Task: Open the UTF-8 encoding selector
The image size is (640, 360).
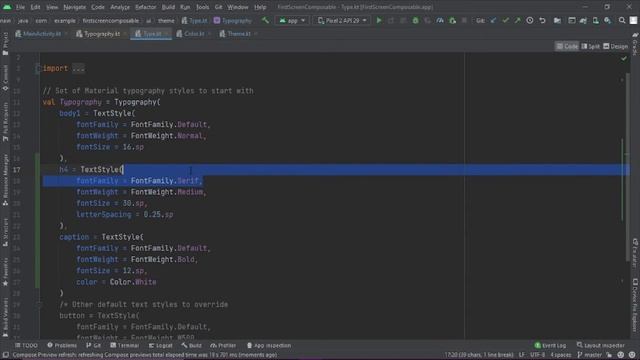Action: 538,355
